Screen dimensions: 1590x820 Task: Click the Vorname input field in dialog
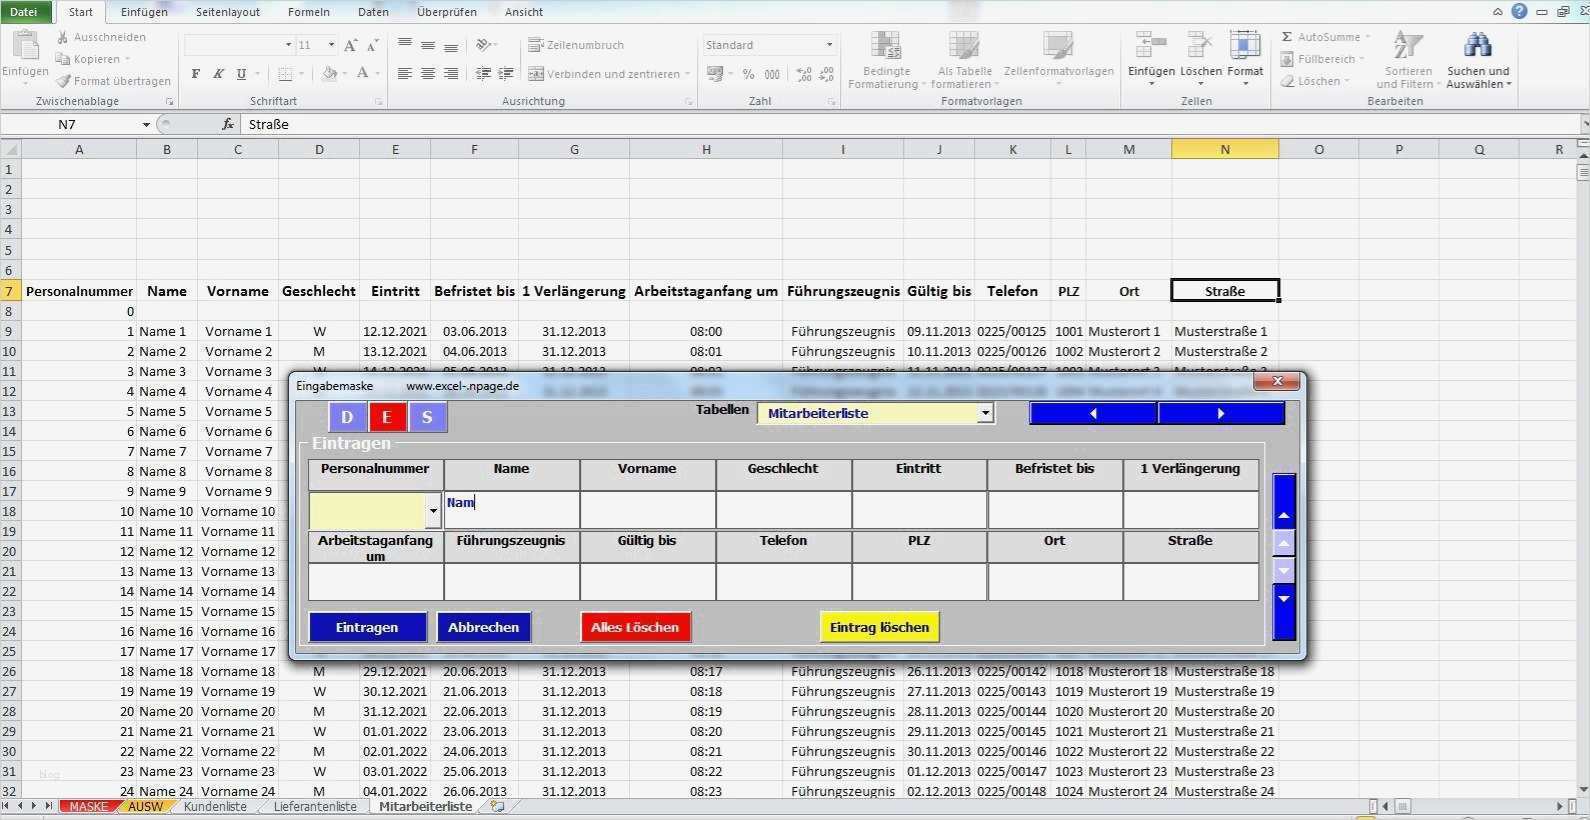click(x=647, y=510)
